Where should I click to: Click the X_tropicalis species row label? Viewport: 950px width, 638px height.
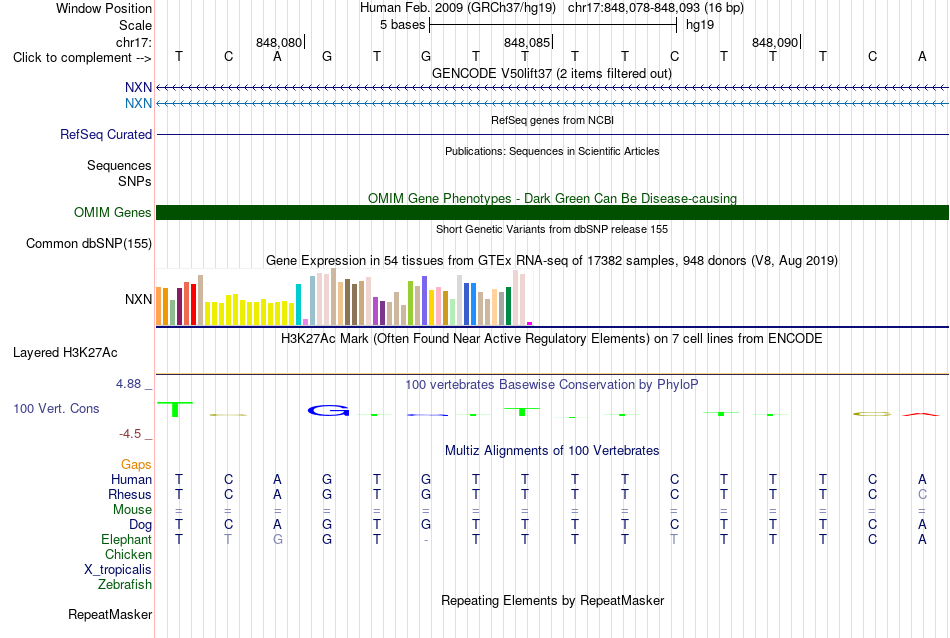click(118, 570)
